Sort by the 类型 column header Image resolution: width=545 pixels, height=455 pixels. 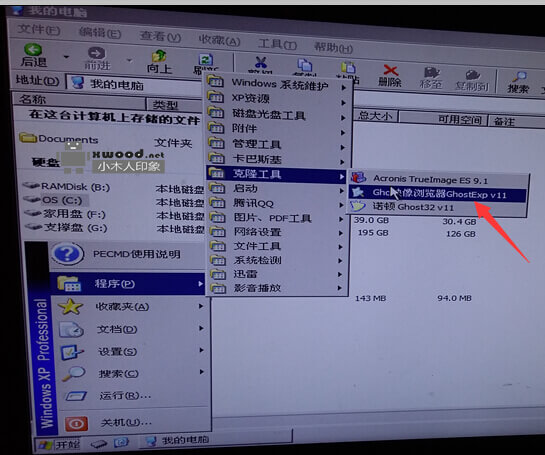(x=174, y=104)
